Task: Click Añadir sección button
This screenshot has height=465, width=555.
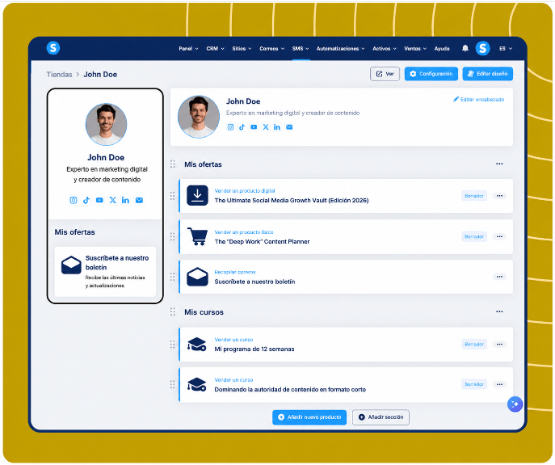Action: pyautogui.click(x=381, y=417)
